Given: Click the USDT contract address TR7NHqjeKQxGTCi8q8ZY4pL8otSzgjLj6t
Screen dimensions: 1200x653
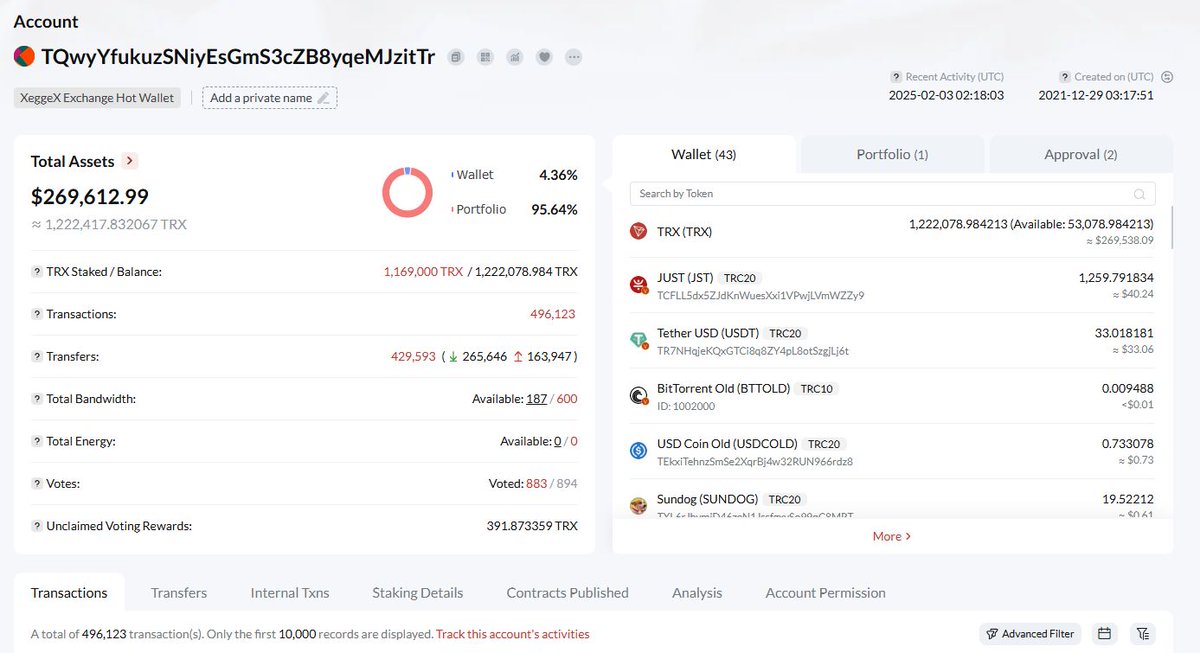Looking at the screenshot, I should [753, 351].
